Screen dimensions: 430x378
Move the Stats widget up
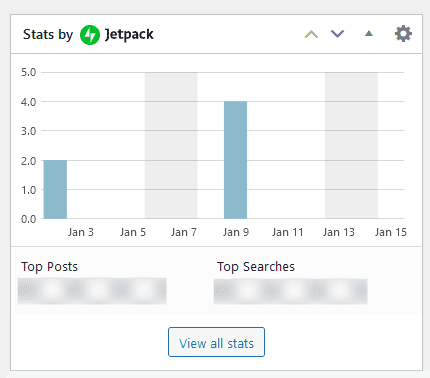311,34
